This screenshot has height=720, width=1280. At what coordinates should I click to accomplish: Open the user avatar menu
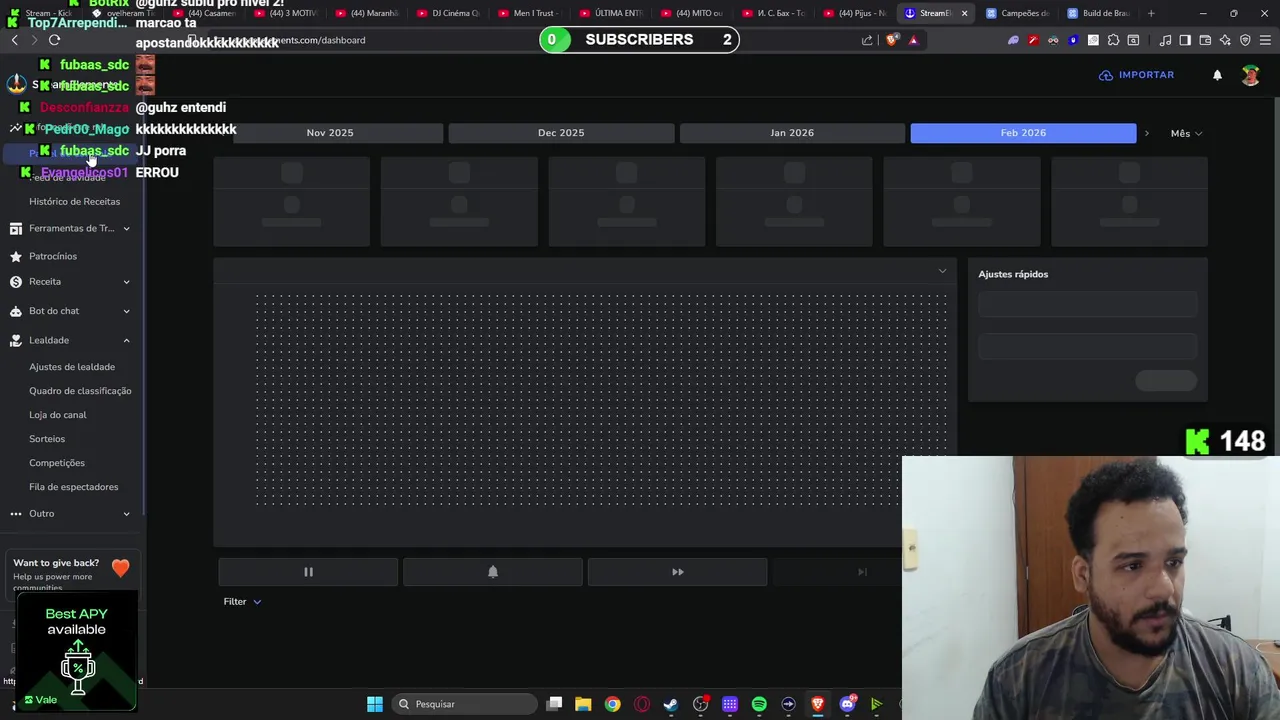coord(1250,75)
